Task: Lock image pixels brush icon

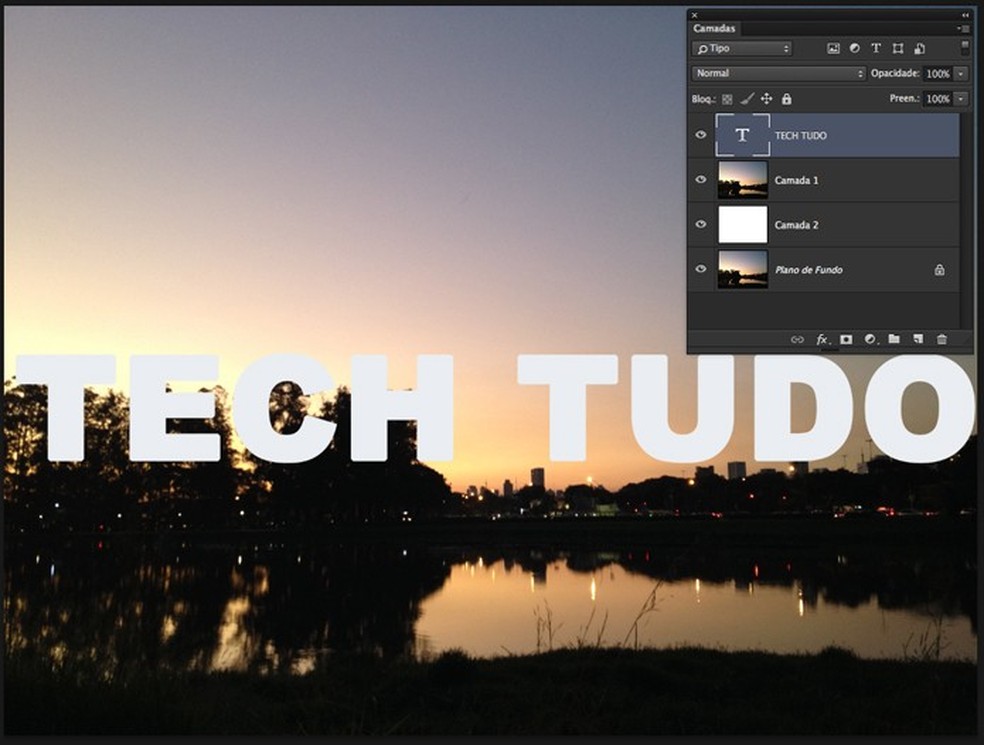Action: coord(747,99)
